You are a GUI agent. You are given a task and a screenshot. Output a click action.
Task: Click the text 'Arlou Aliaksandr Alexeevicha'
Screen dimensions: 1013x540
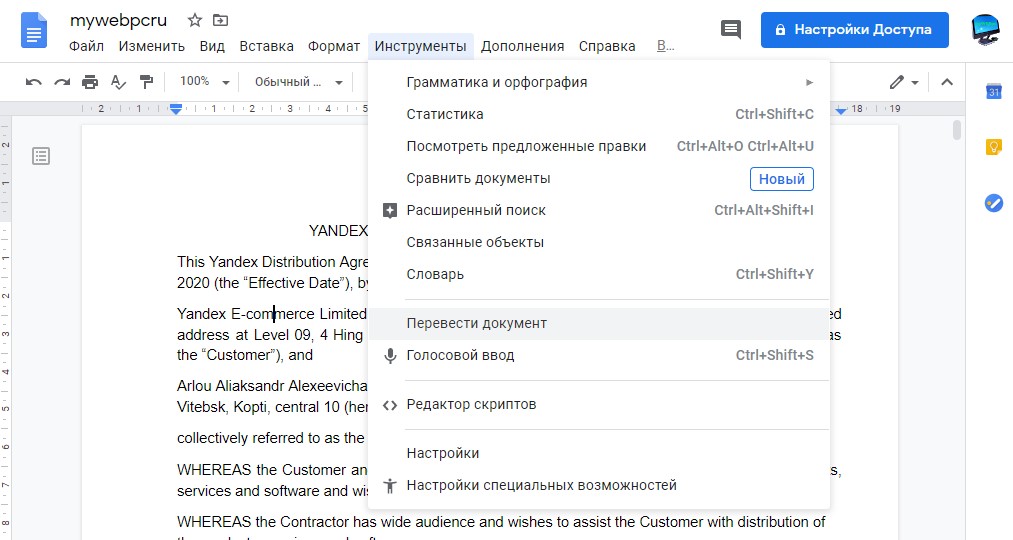tap(272, 386)
